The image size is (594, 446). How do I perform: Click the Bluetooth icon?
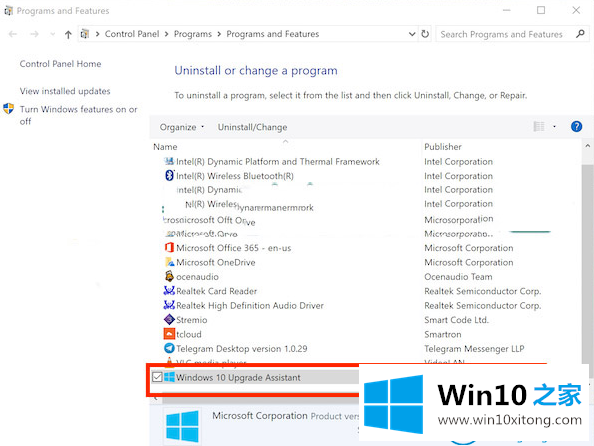point(169,175)
